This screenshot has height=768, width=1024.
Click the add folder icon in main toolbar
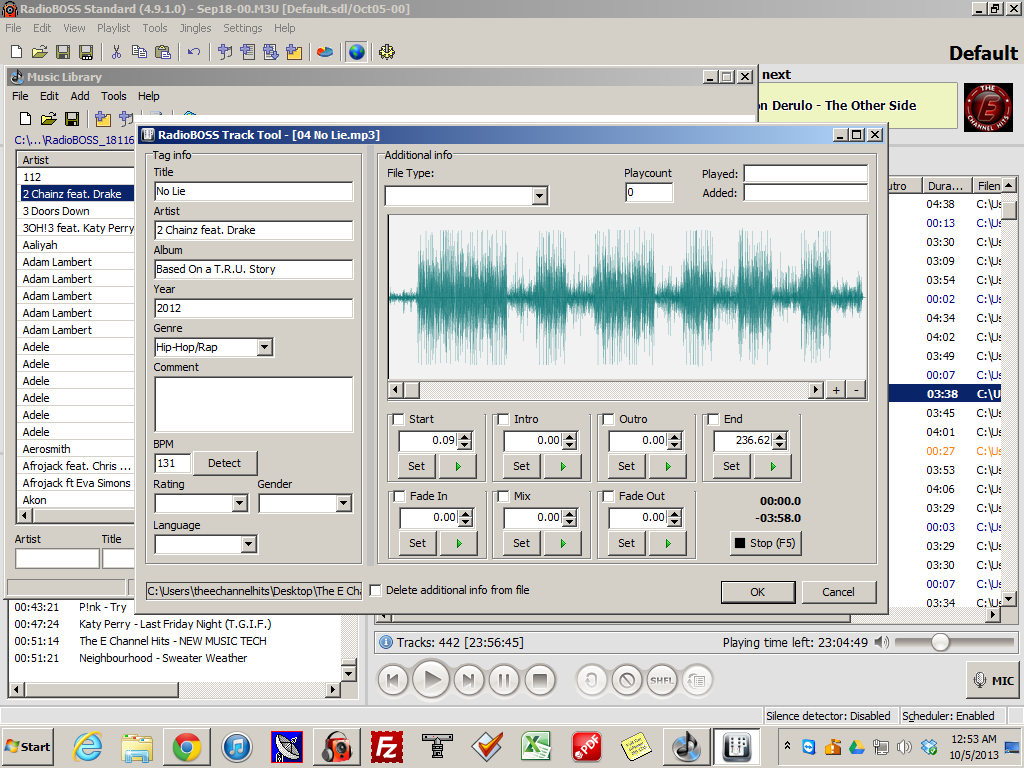(x=294, y=52)
